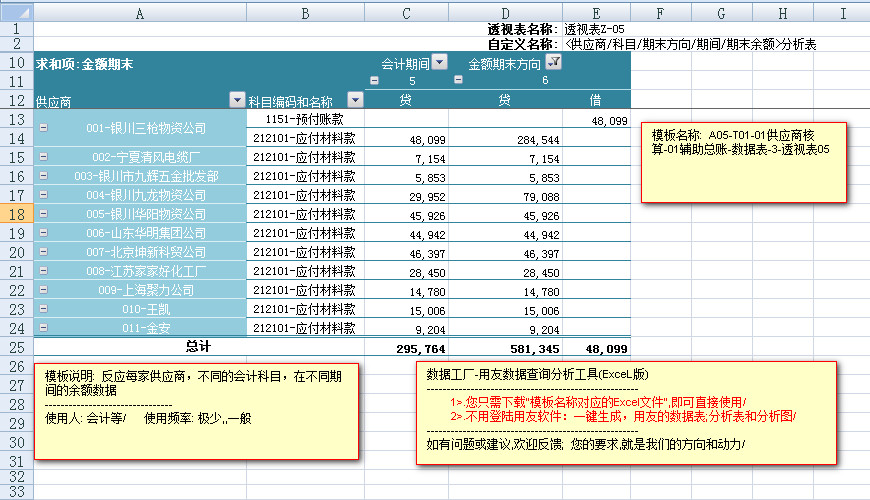Screen dimensions: 870x500
Task: Click the 模板名称 yellow note box
Action: (744, 161)
